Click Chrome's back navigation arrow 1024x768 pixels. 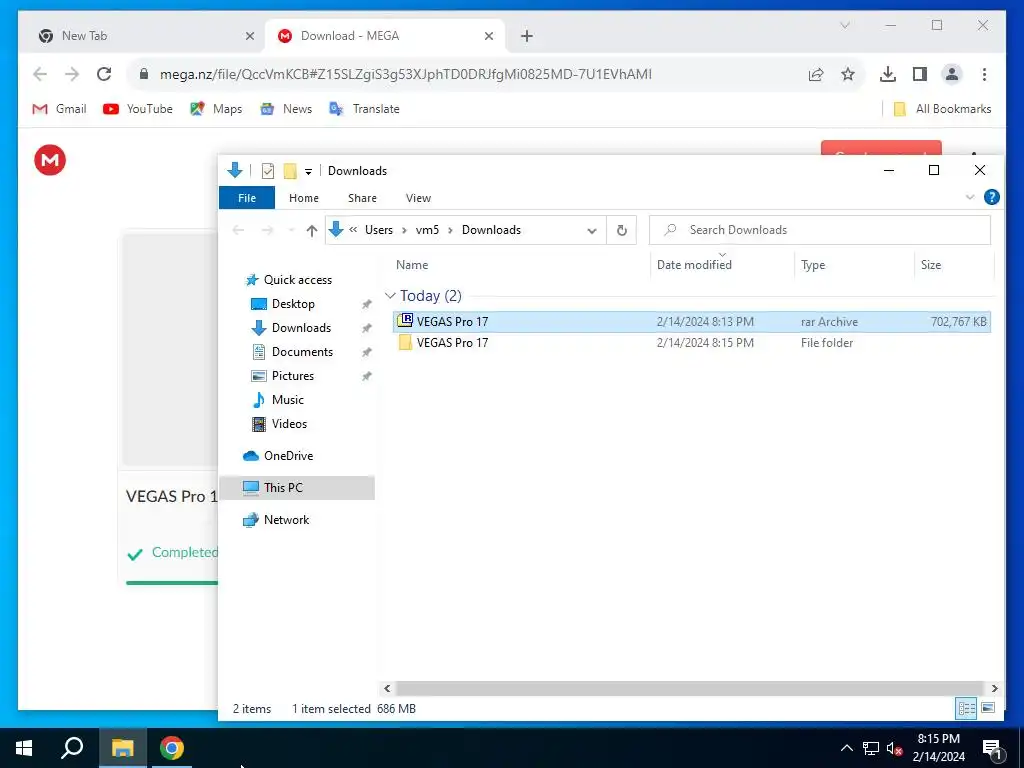pyautogui.click(x=40, y=74)
